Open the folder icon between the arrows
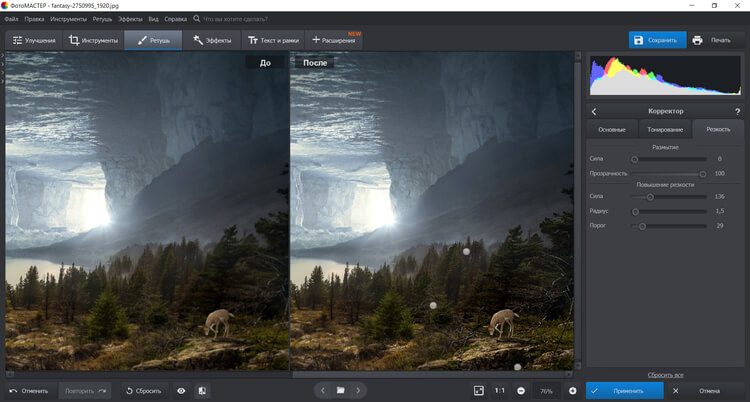Viewport: 750px width, 402px height. 340,390
